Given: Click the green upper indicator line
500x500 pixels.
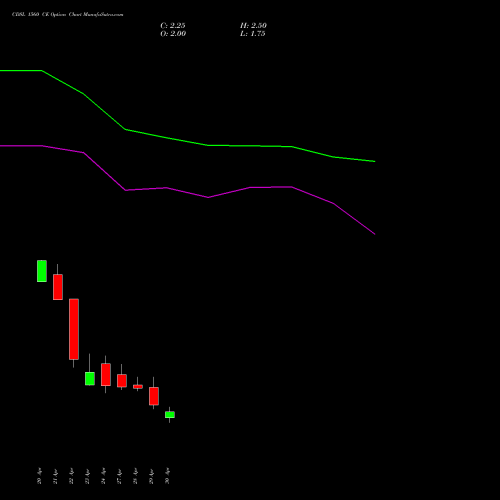Looking at the screenshot, I should pos(187,142).
